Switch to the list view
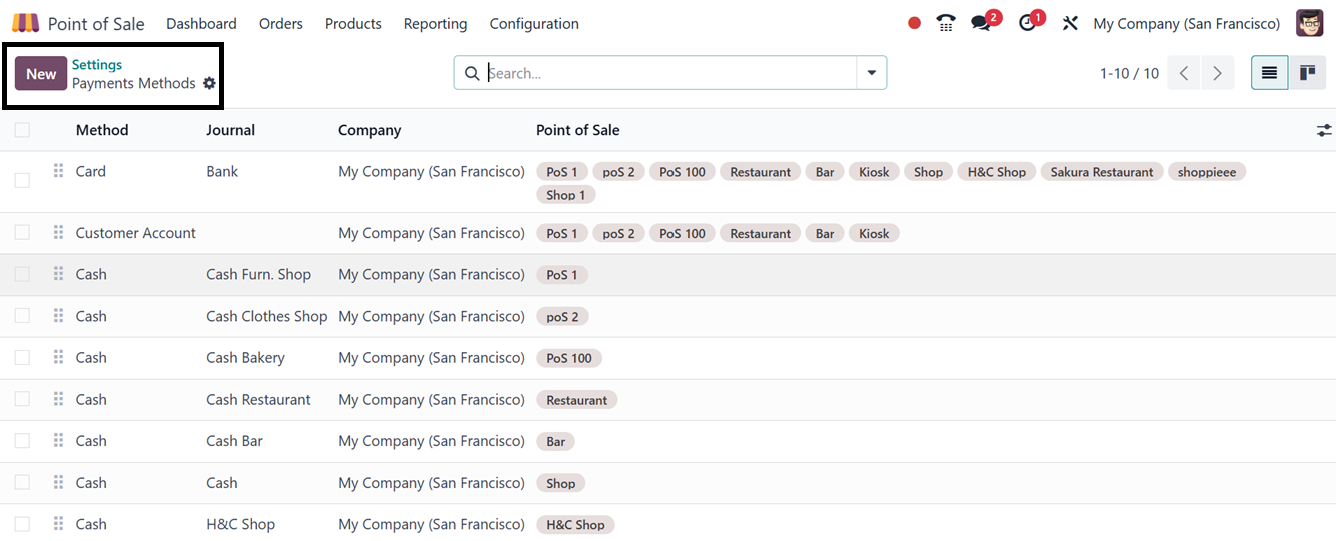Viewport: 1336px width, 541px height. tap(1269, 73)
